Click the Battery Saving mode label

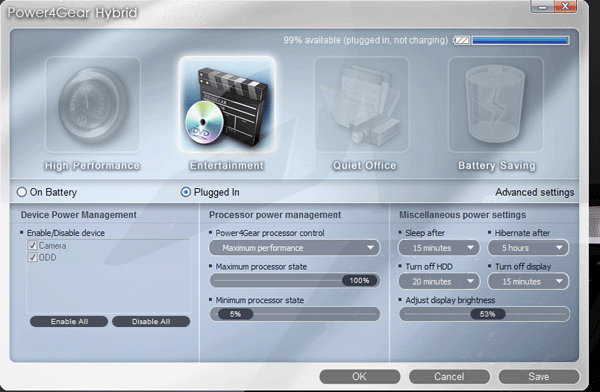(x=497, y=166)
